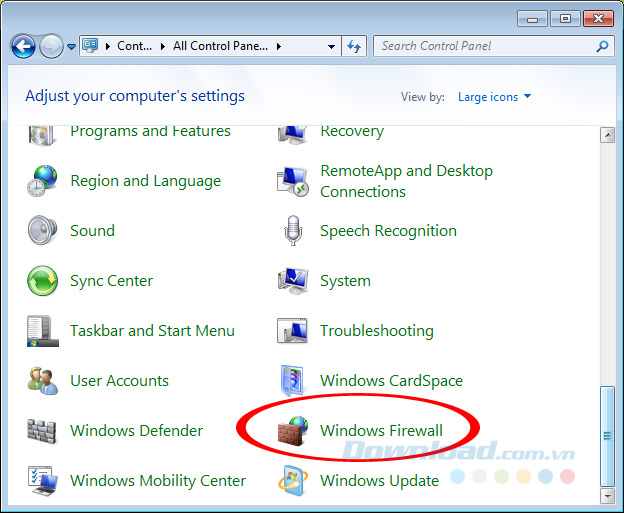Image resolution: width=624 pixels, height=513 pixels.
Task: Open the System link
Action: pyautogui.click(x=345, y=281)
